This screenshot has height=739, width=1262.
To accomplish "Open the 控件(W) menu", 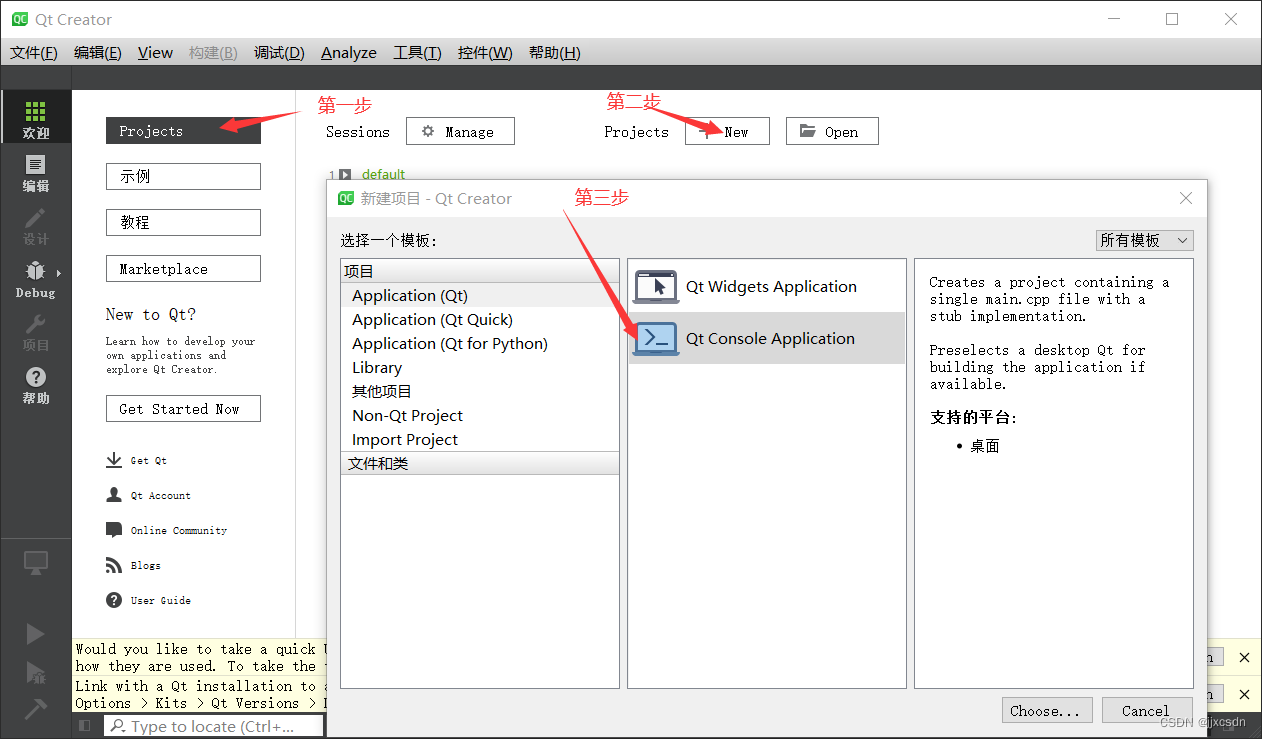I will click(x=485, y=52).
